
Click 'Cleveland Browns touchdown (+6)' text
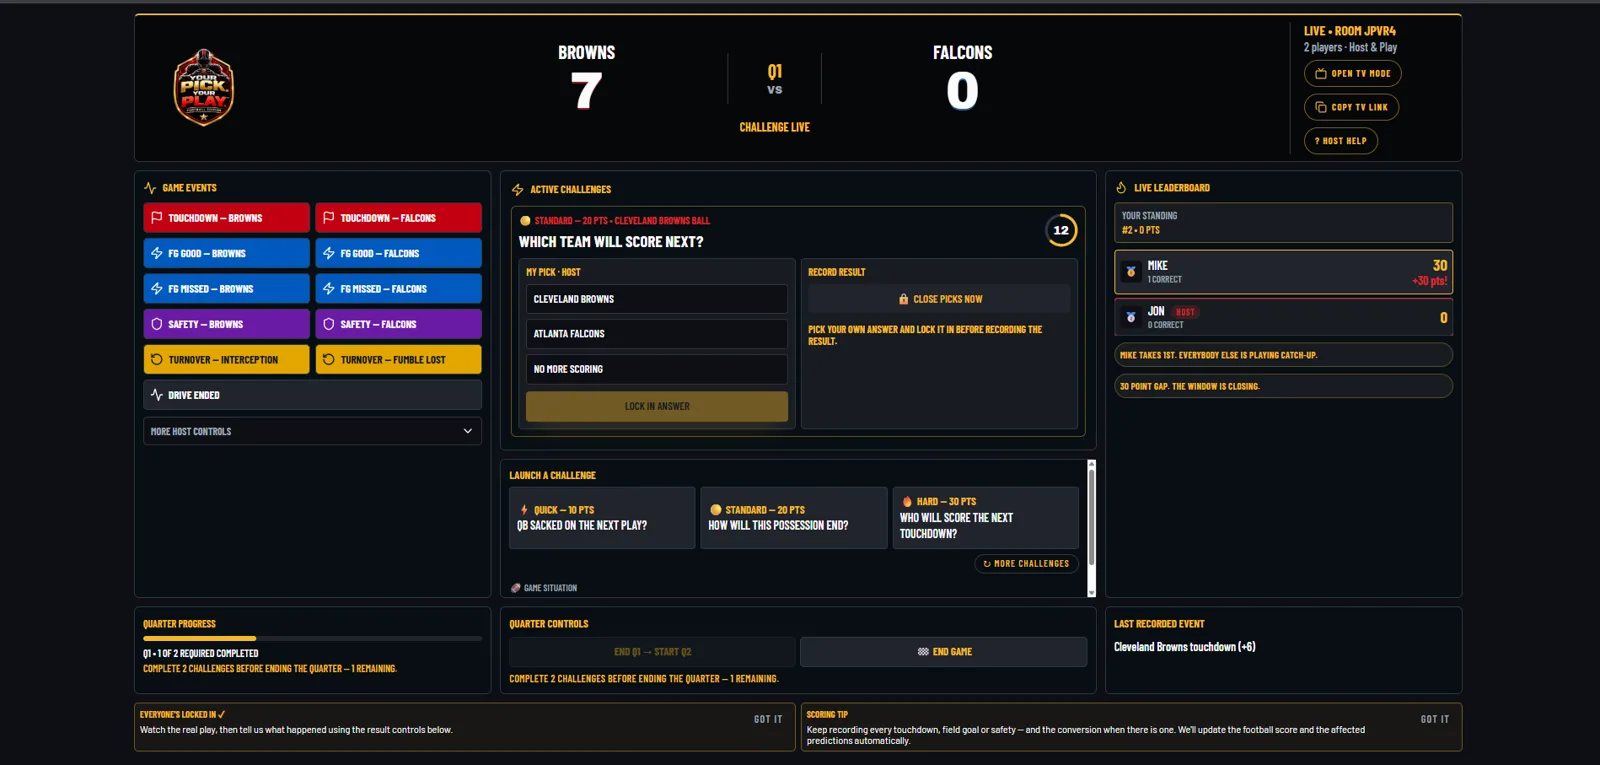click(x=1185, y=647)
